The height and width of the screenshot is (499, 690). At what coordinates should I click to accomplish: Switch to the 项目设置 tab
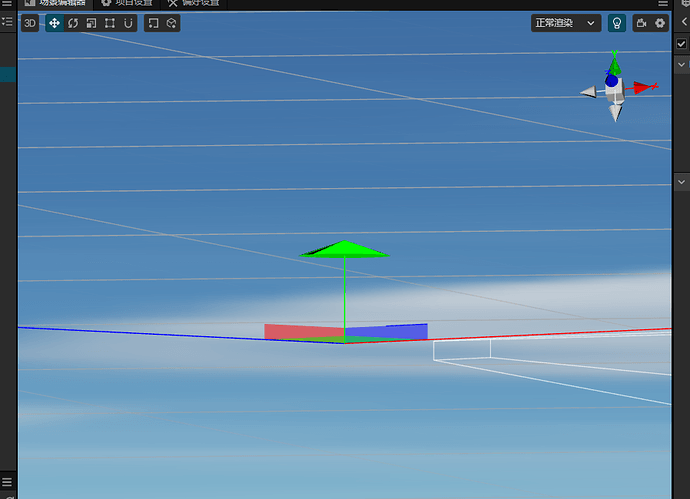point(127,3)
